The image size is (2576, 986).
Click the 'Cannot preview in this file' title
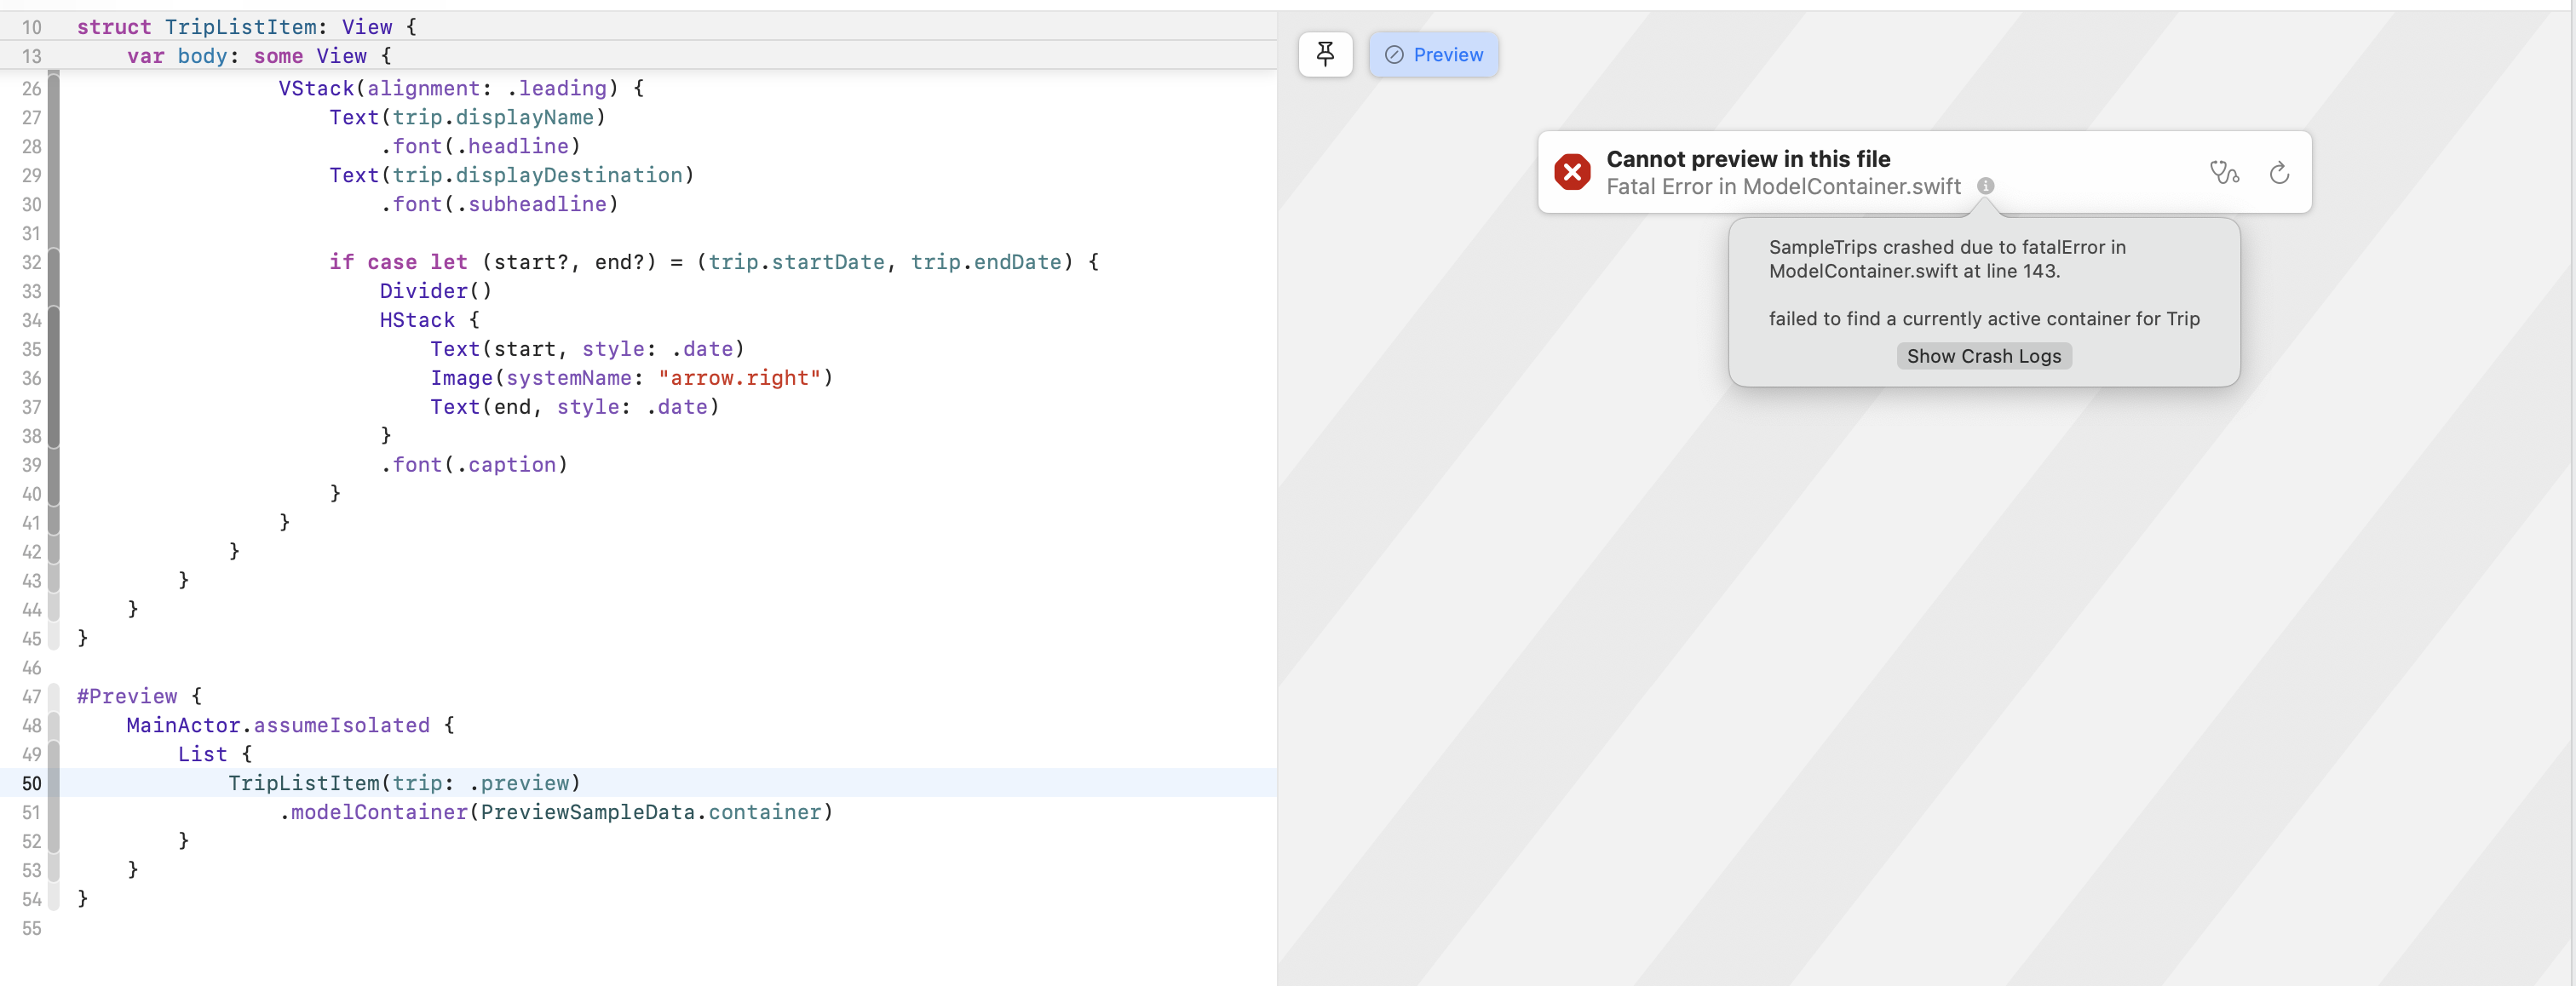1747,158
